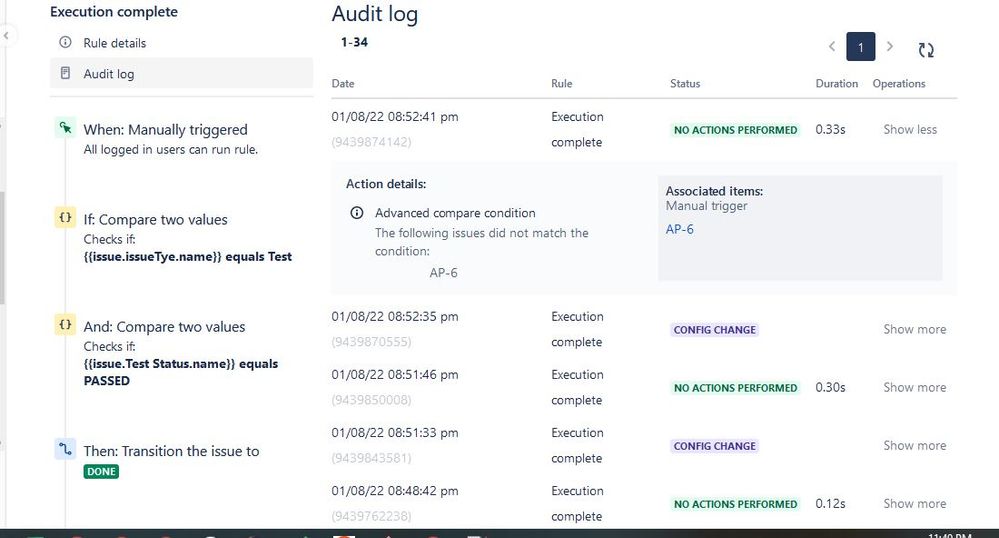
Task: Click the date 01/08/22 08:51:33 pm
Action: (394, 432)
